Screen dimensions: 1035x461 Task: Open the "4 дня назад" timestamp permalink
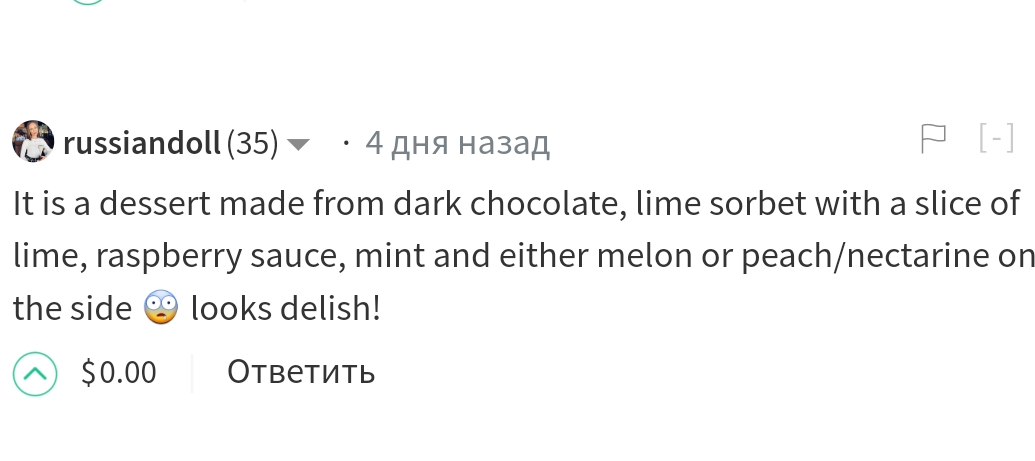pos(457,144)
